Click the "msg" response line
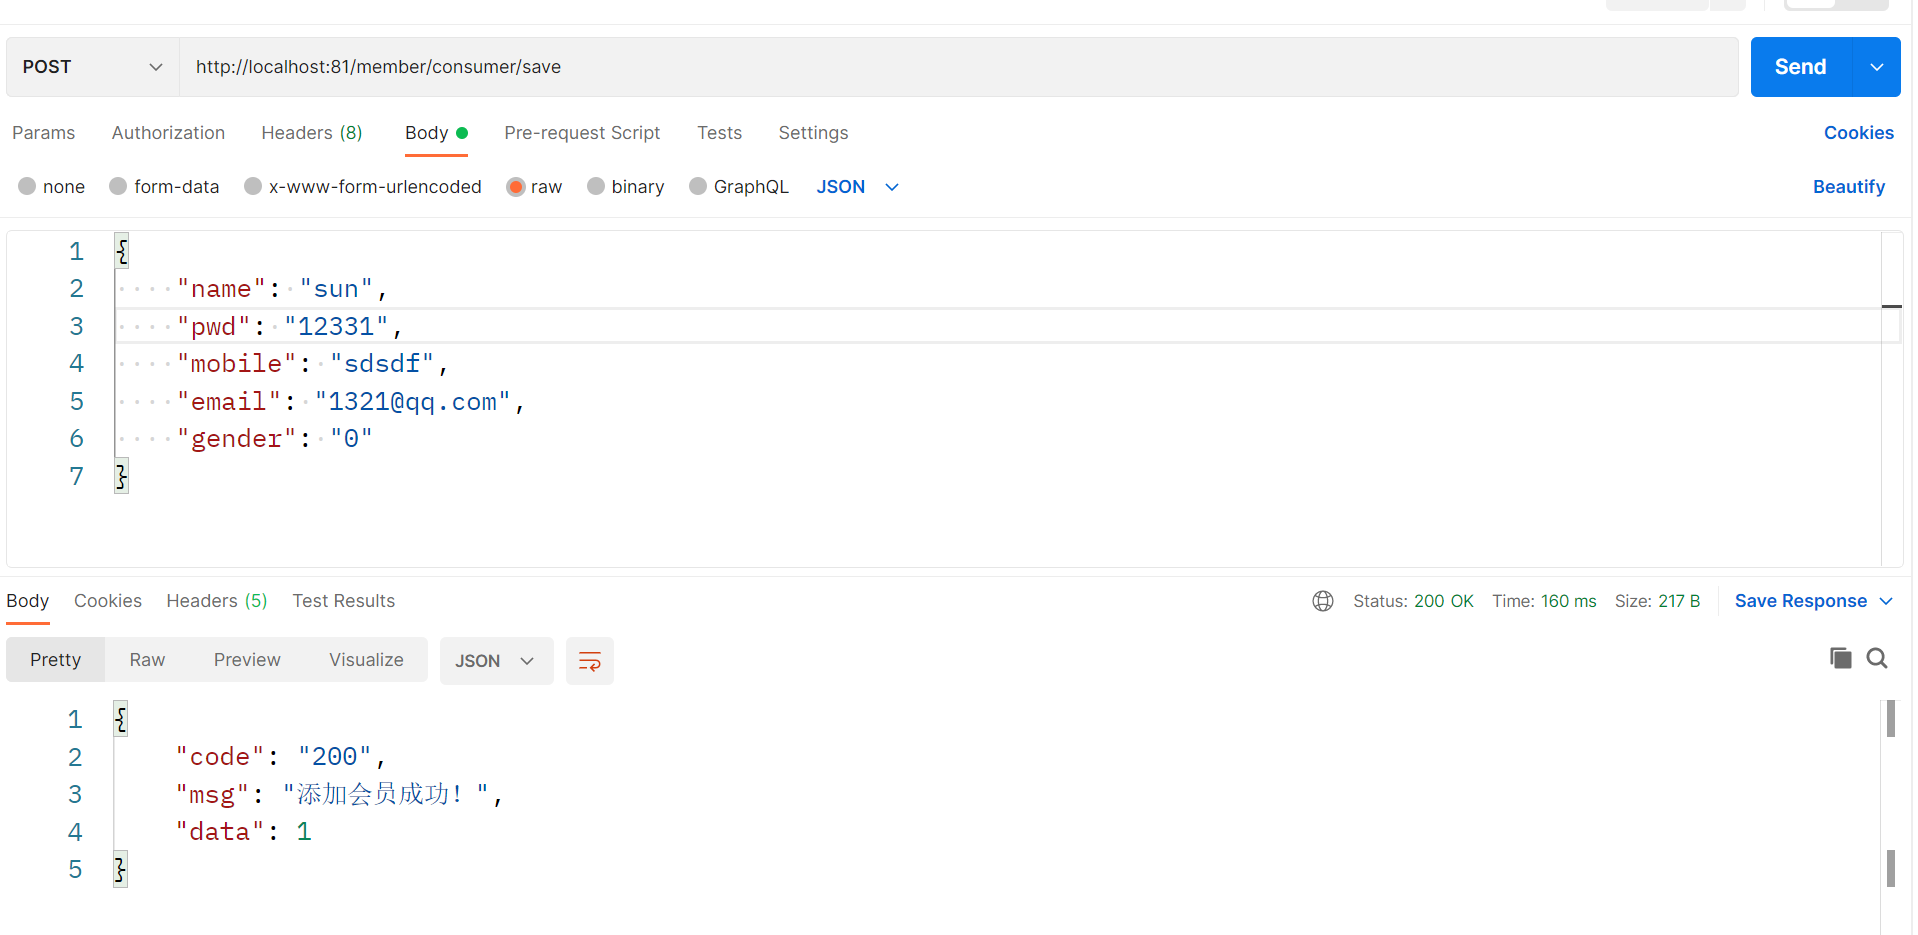Viewport: 1918px width, 935px height. coord(339,795)
